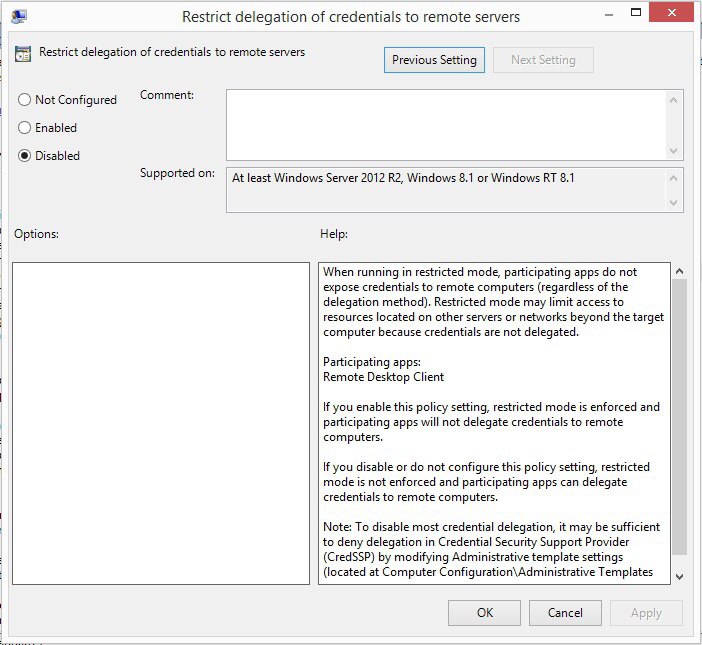The width and height of the screenshot is (702, 645).
Task: Click the Supported on scroll up arrow
Action: pos(673,179)
